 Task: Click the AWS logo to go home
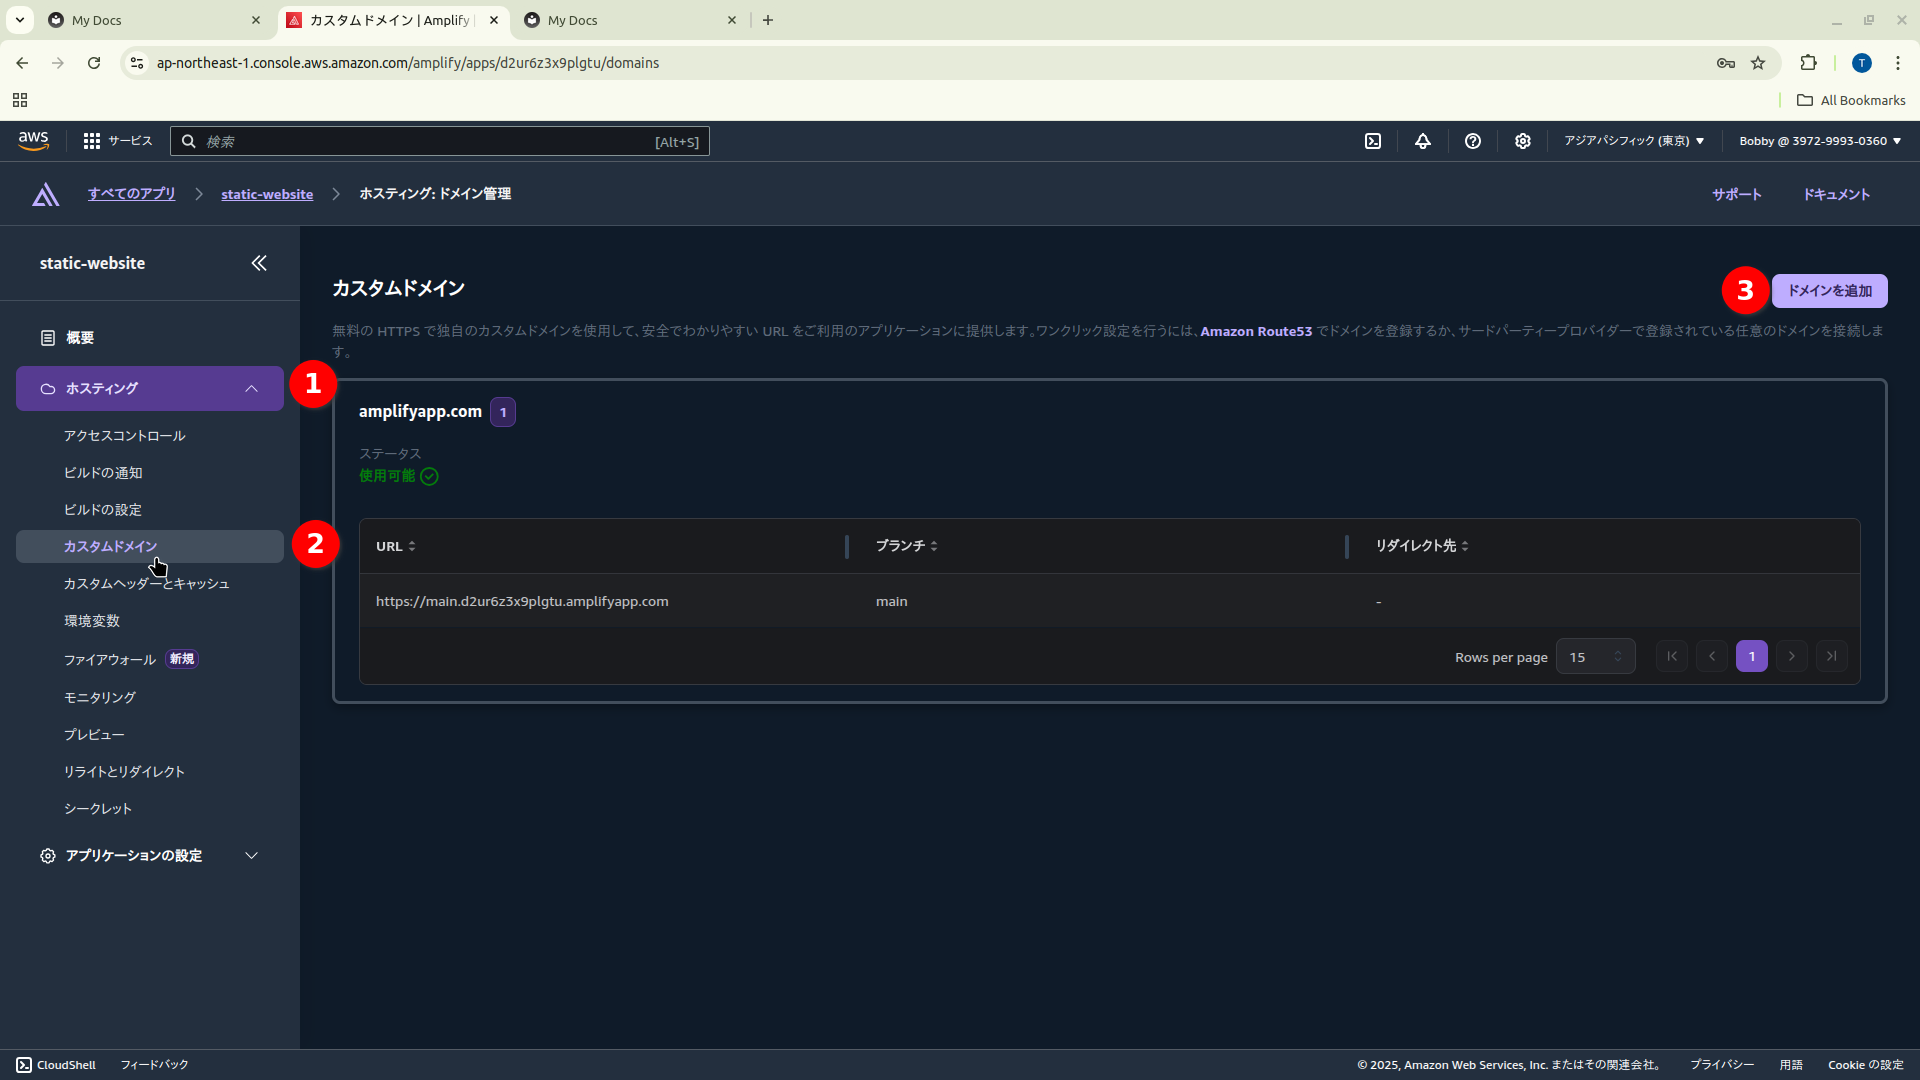click(x=33, y=140)
